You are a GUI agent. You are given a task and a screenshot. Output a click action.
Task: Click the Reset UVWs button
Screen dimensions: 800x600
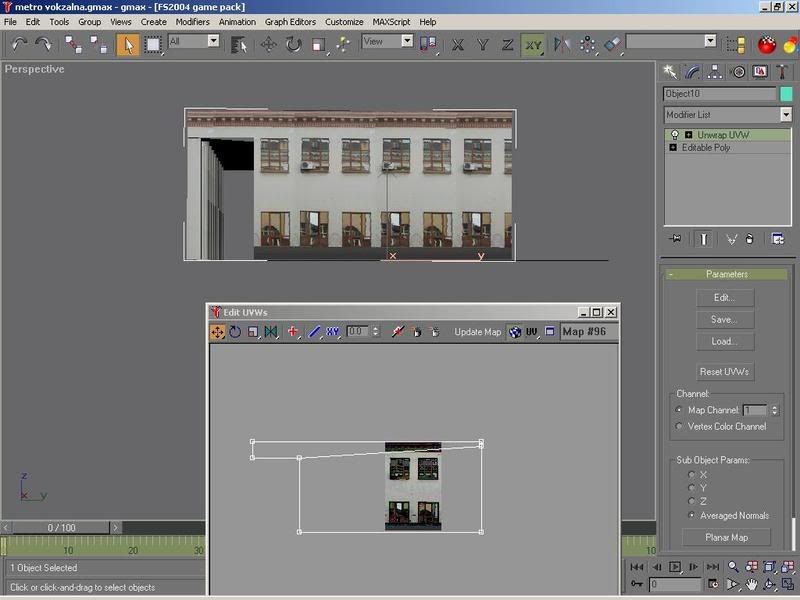pos(725,372)
